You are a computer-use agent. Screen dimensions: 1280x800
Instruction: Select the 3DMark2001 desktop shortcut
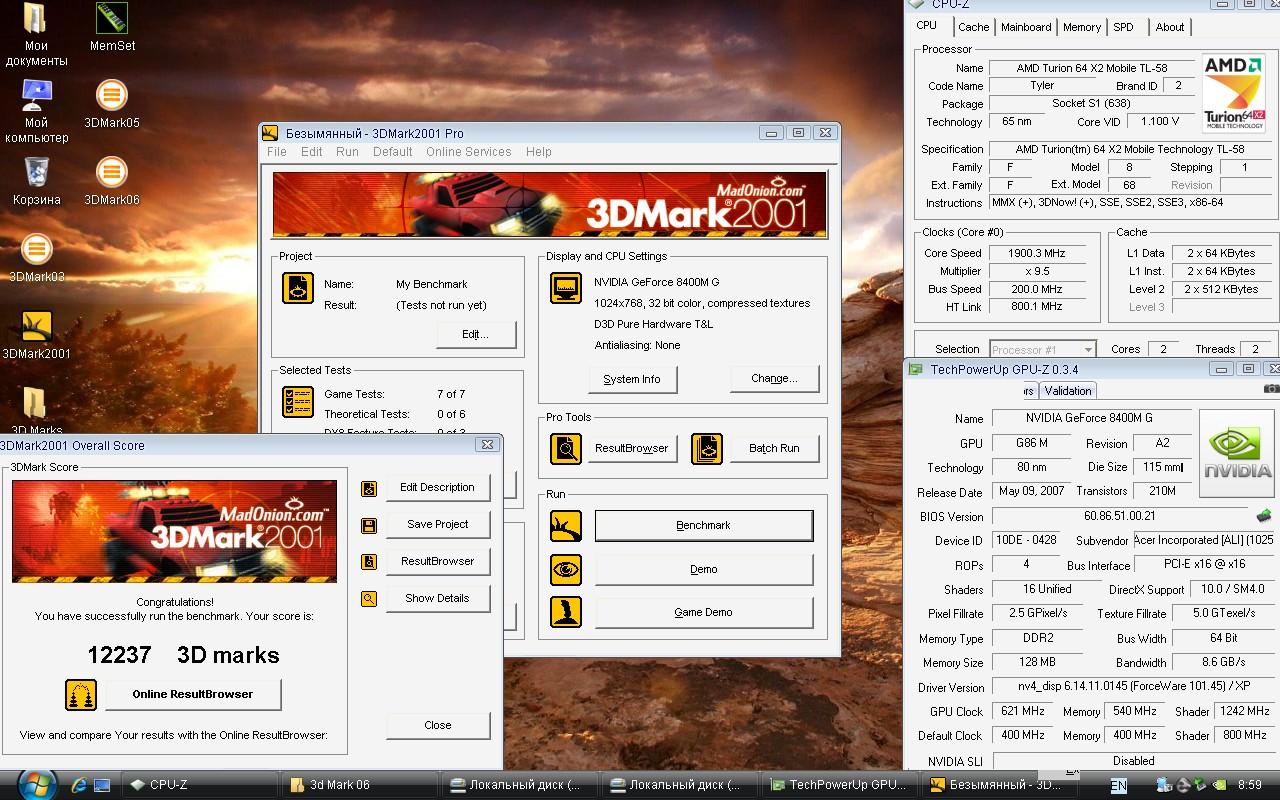coord(36,334)
